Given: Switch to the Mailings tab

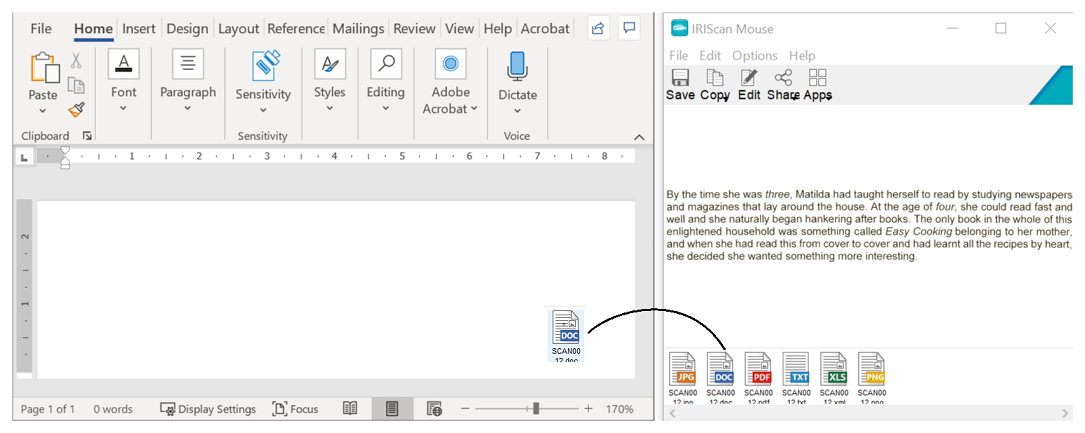Looking at the screenshot, I should (358, 28).
